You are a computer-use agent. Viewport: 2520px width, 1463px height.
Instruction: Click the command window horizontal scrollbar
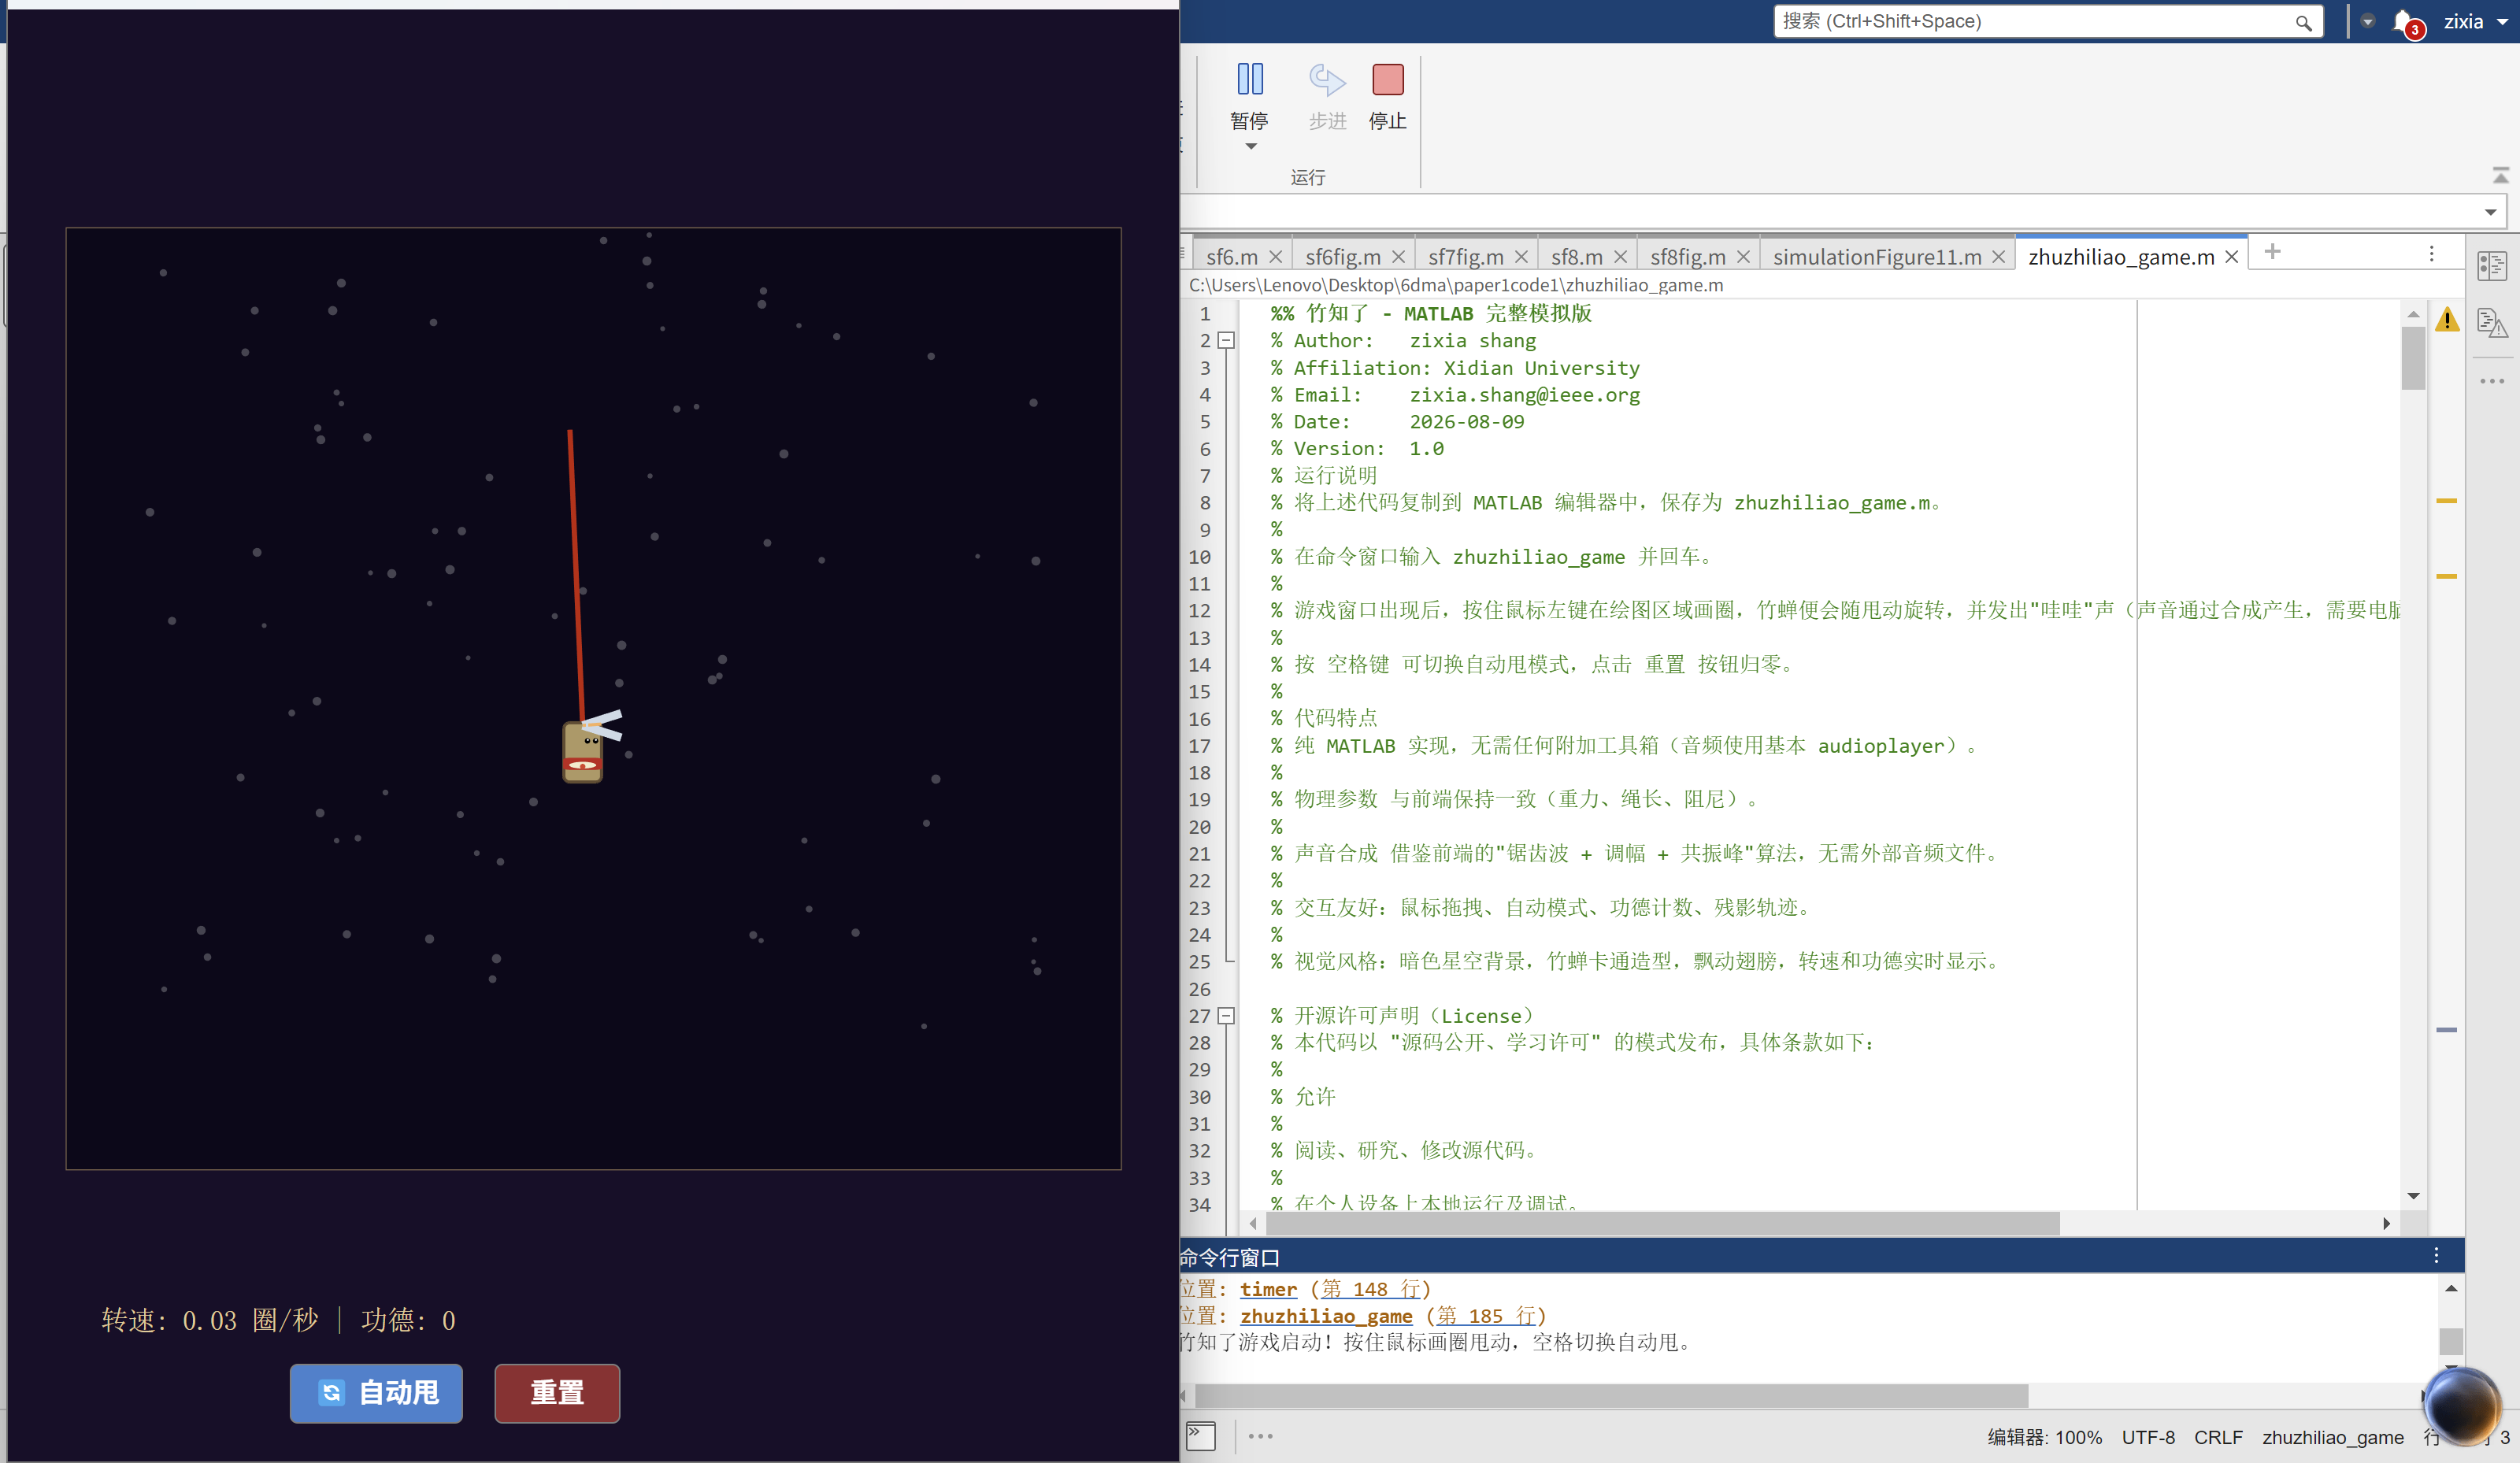(x=1611, y=1395)
